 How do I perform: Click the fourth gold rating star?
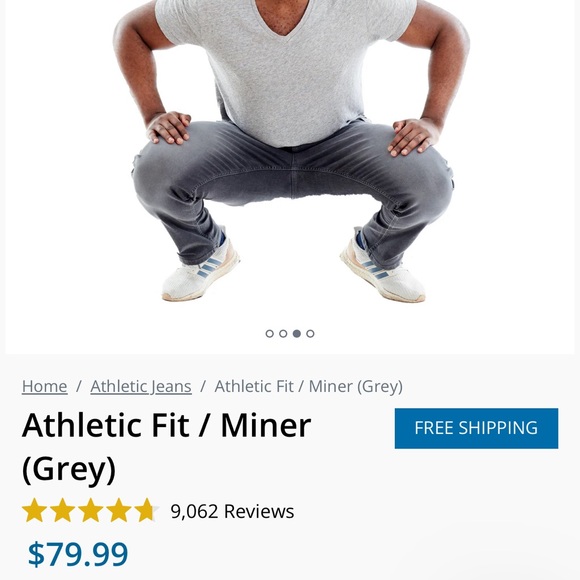click(x=119, y=510)
